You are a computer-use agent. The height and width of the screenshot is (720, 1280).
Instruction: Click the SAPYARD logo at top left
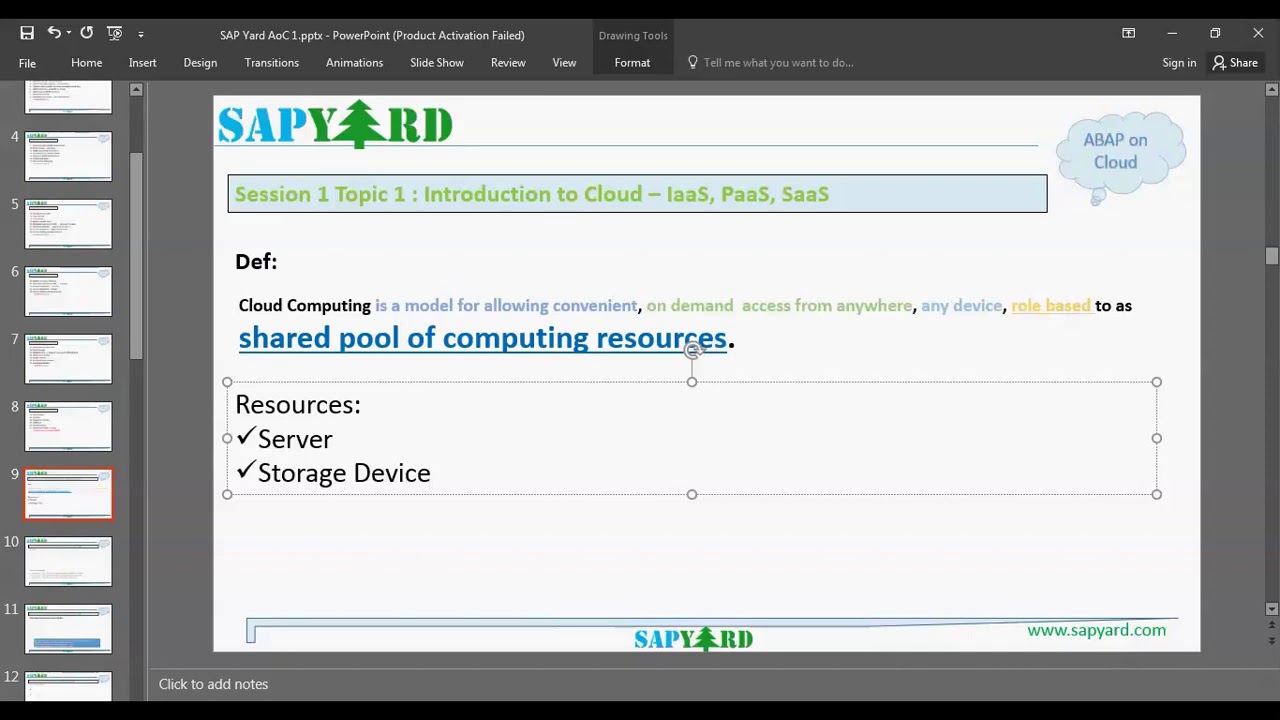(x=335, y=125)
